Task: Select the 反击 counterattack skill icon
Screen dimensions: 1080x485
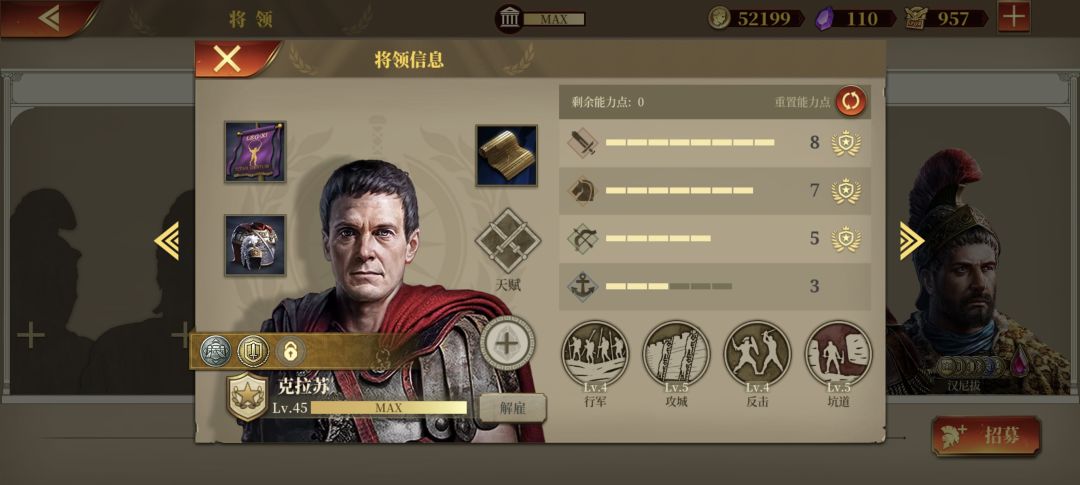Action: 757,354
